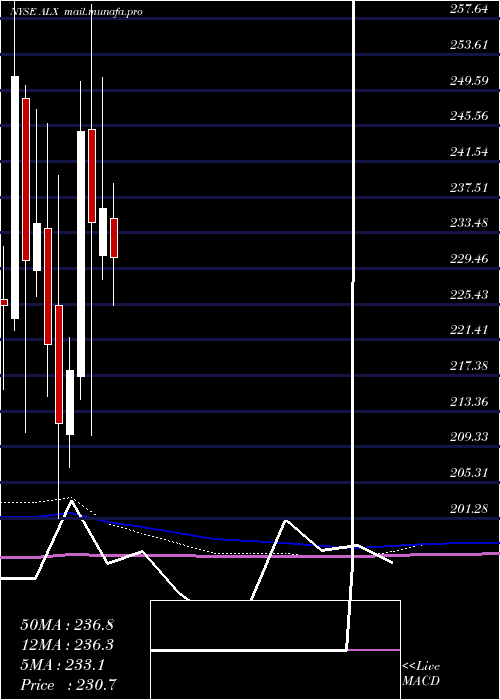Click the Price : 230.7 reading

coord(70,685)
